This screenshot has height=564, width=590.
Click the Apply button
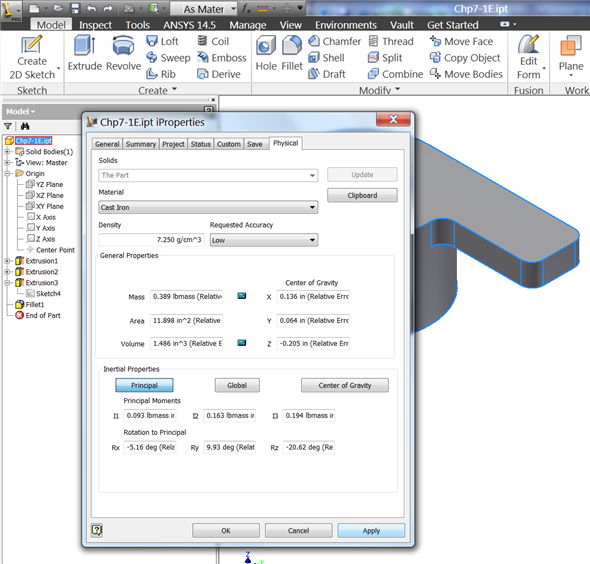point(371,531)
